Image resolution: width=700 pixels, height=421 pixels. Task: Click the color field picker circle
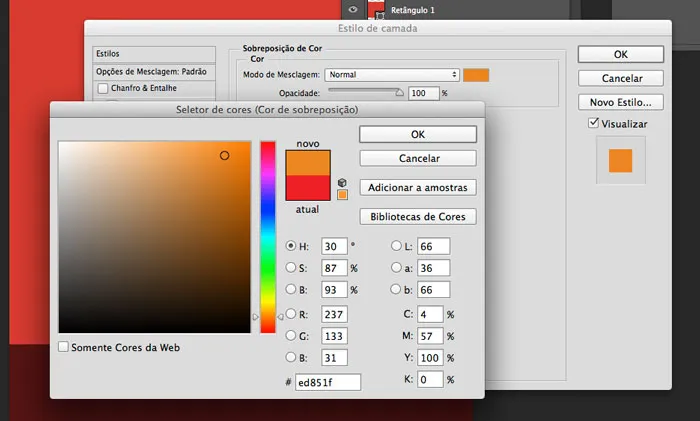[225, 155]
